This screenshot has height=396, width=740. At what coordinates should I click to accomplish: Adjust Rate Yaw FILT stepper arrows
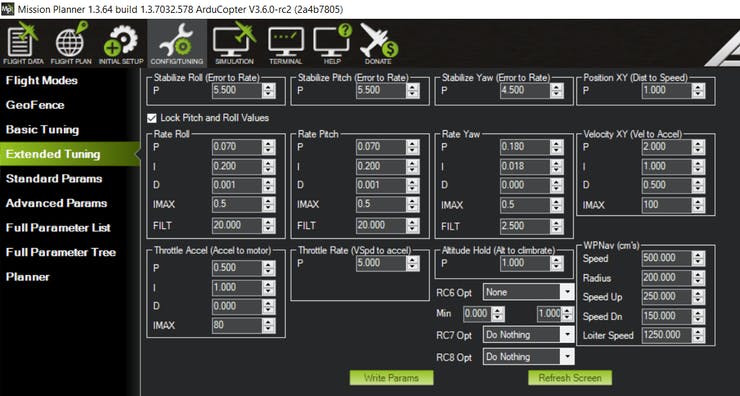click(x=556, y=226)
